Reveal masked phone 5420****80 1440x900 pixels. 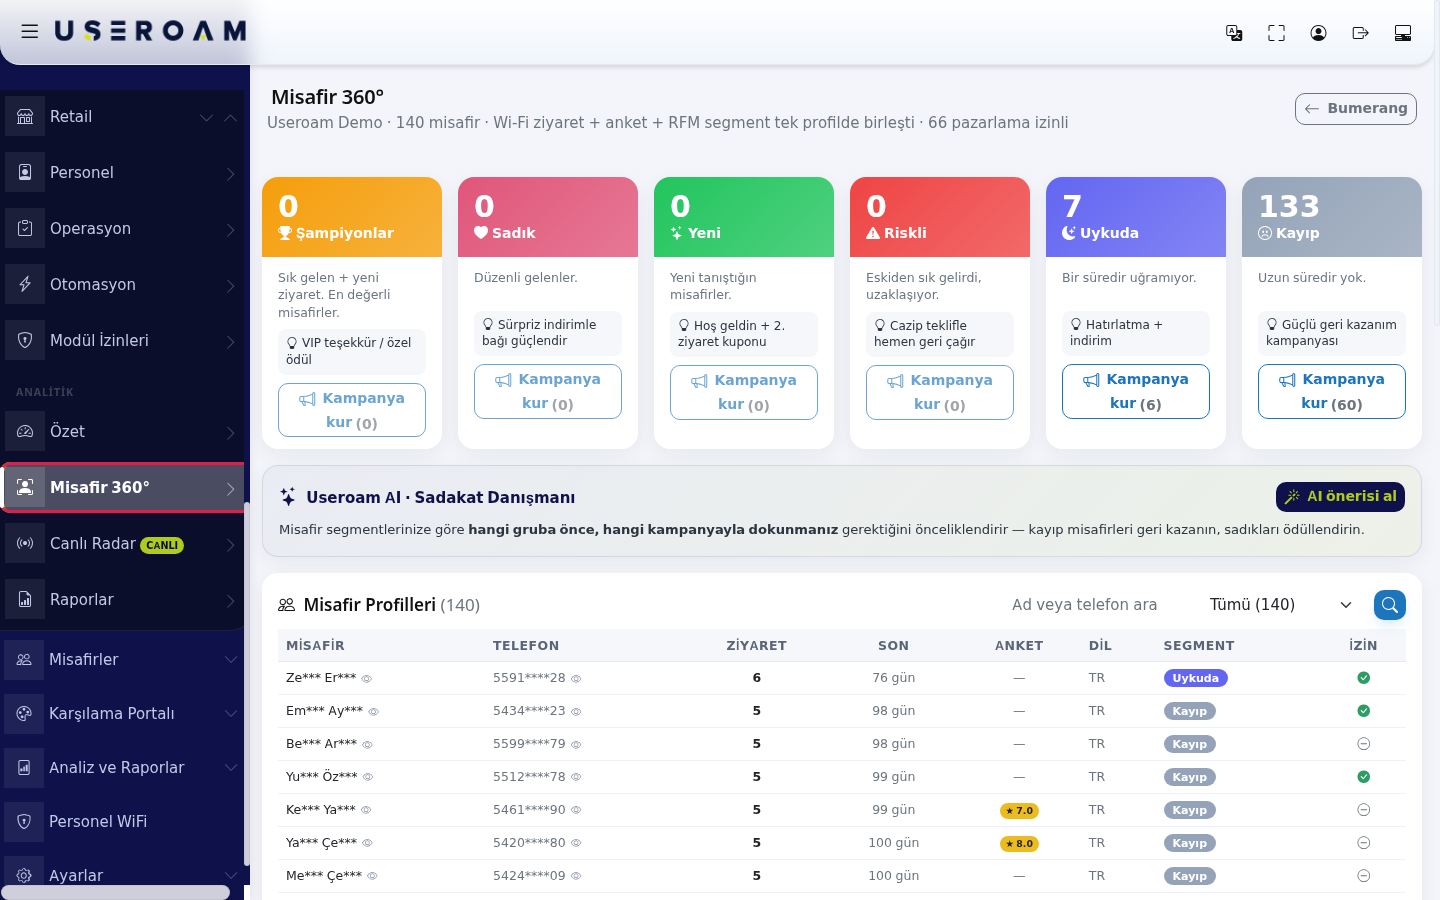[x=576, y=843]
